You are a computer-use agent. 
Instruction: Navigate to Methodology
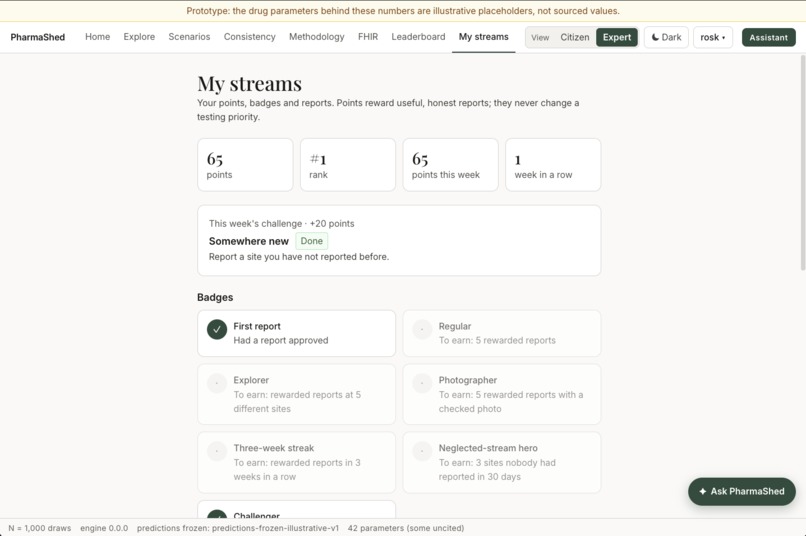(317, 36)
